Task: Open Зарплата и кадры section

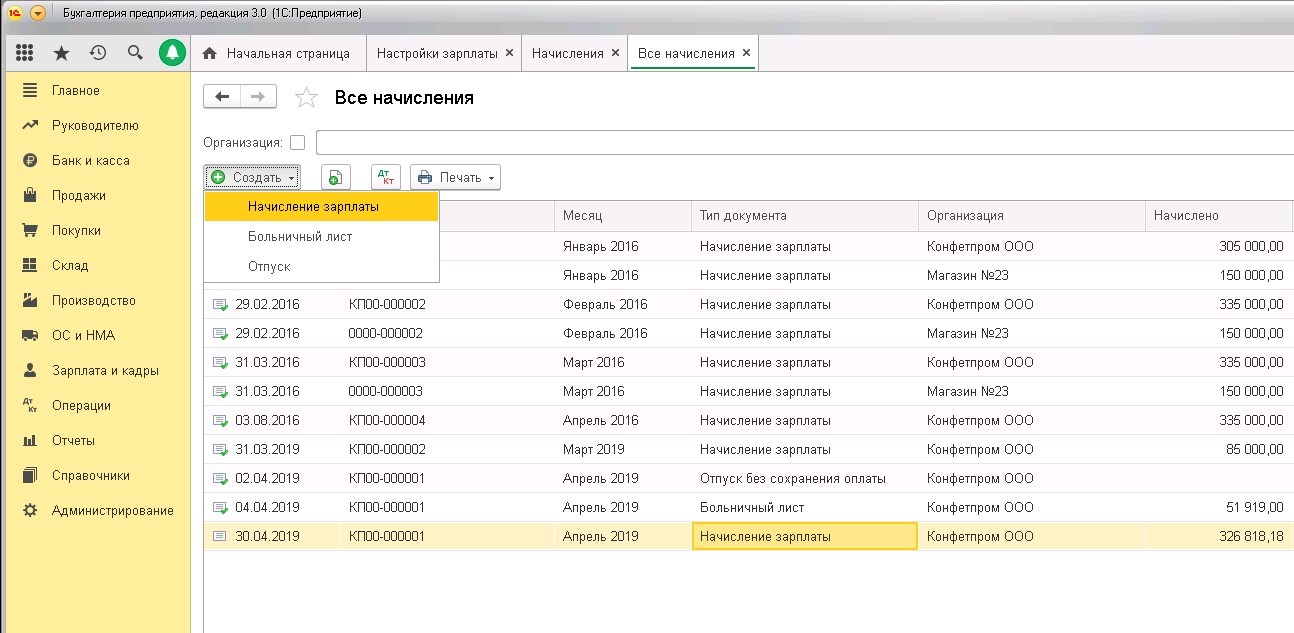Action: tap(105, 370)
